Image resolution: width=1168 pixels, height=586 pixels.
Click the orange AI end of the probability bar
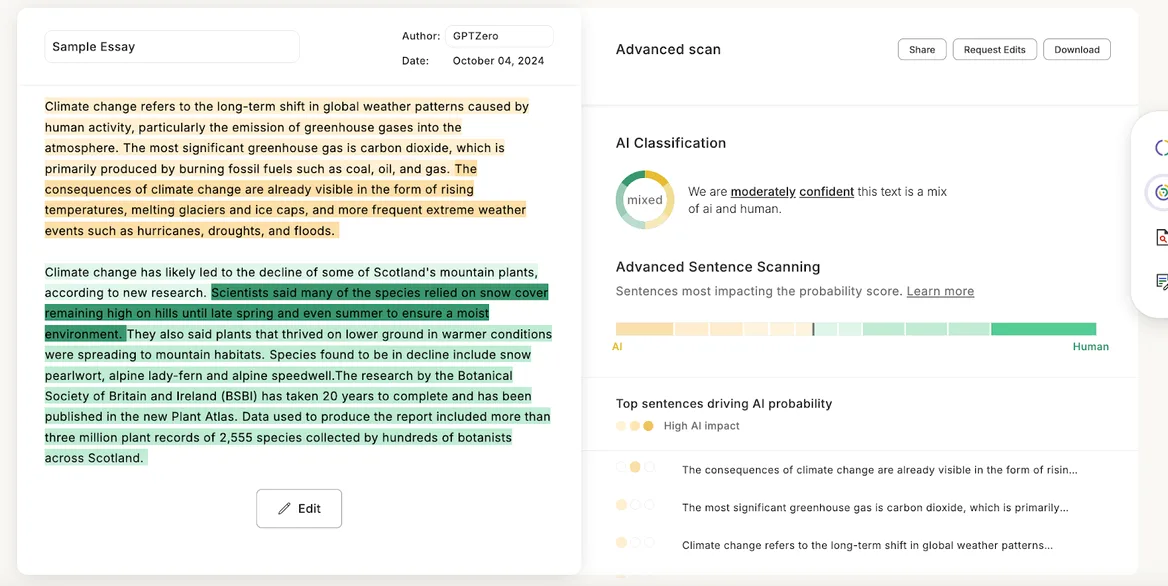tap(644, 329)
